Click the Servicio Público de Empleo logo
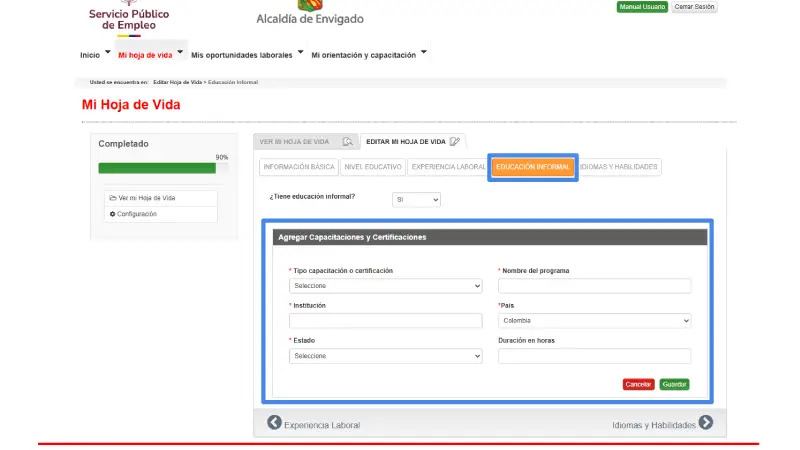 click(x=129, y=19)
